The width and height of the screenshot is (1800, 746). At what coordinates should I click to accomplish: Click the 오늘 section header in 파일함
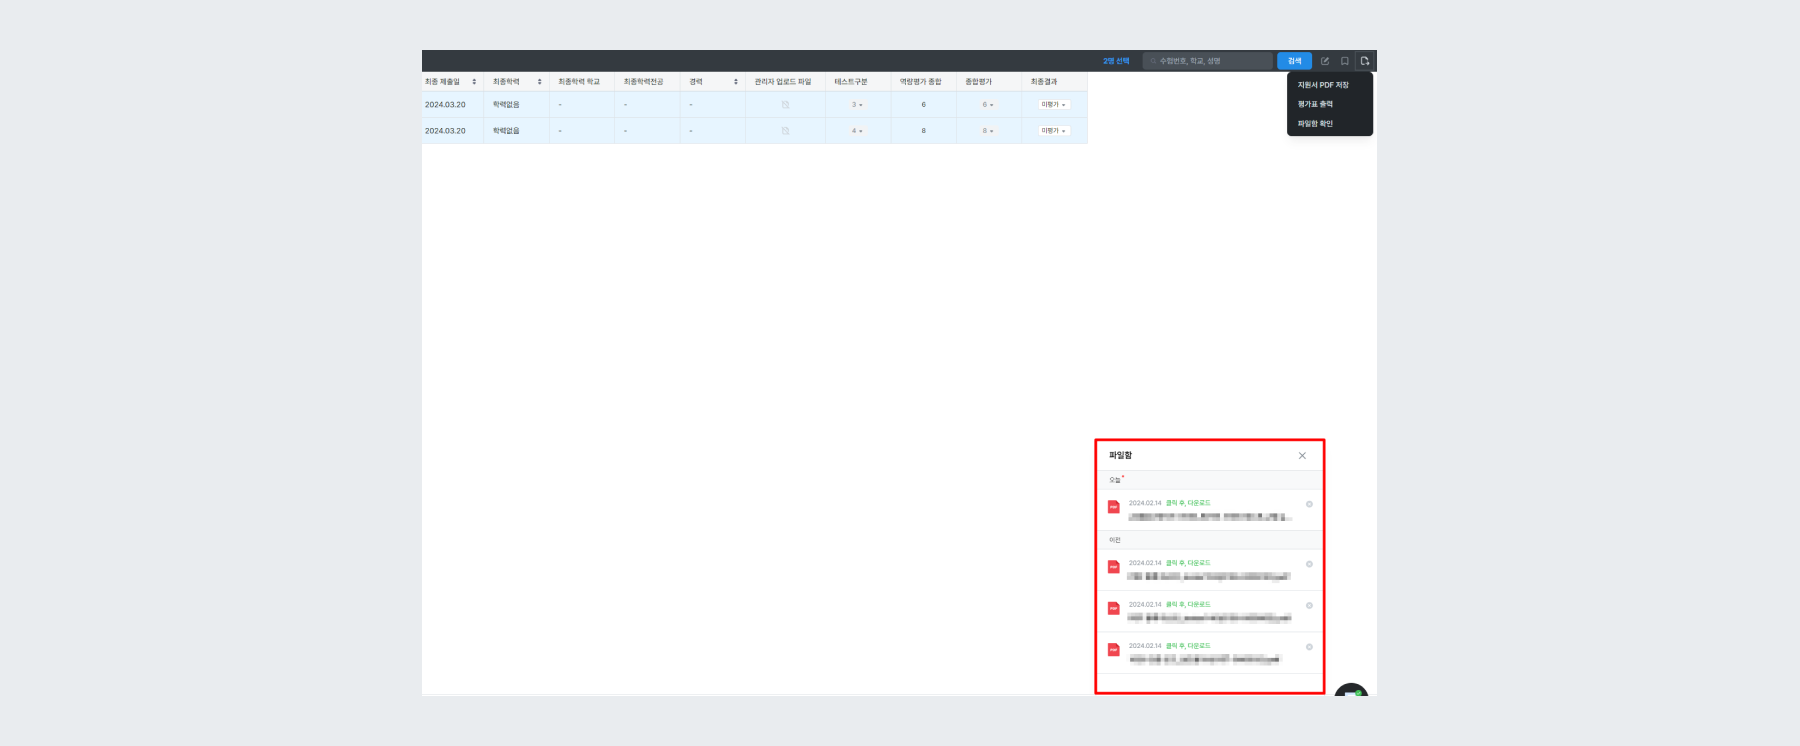1115,480
